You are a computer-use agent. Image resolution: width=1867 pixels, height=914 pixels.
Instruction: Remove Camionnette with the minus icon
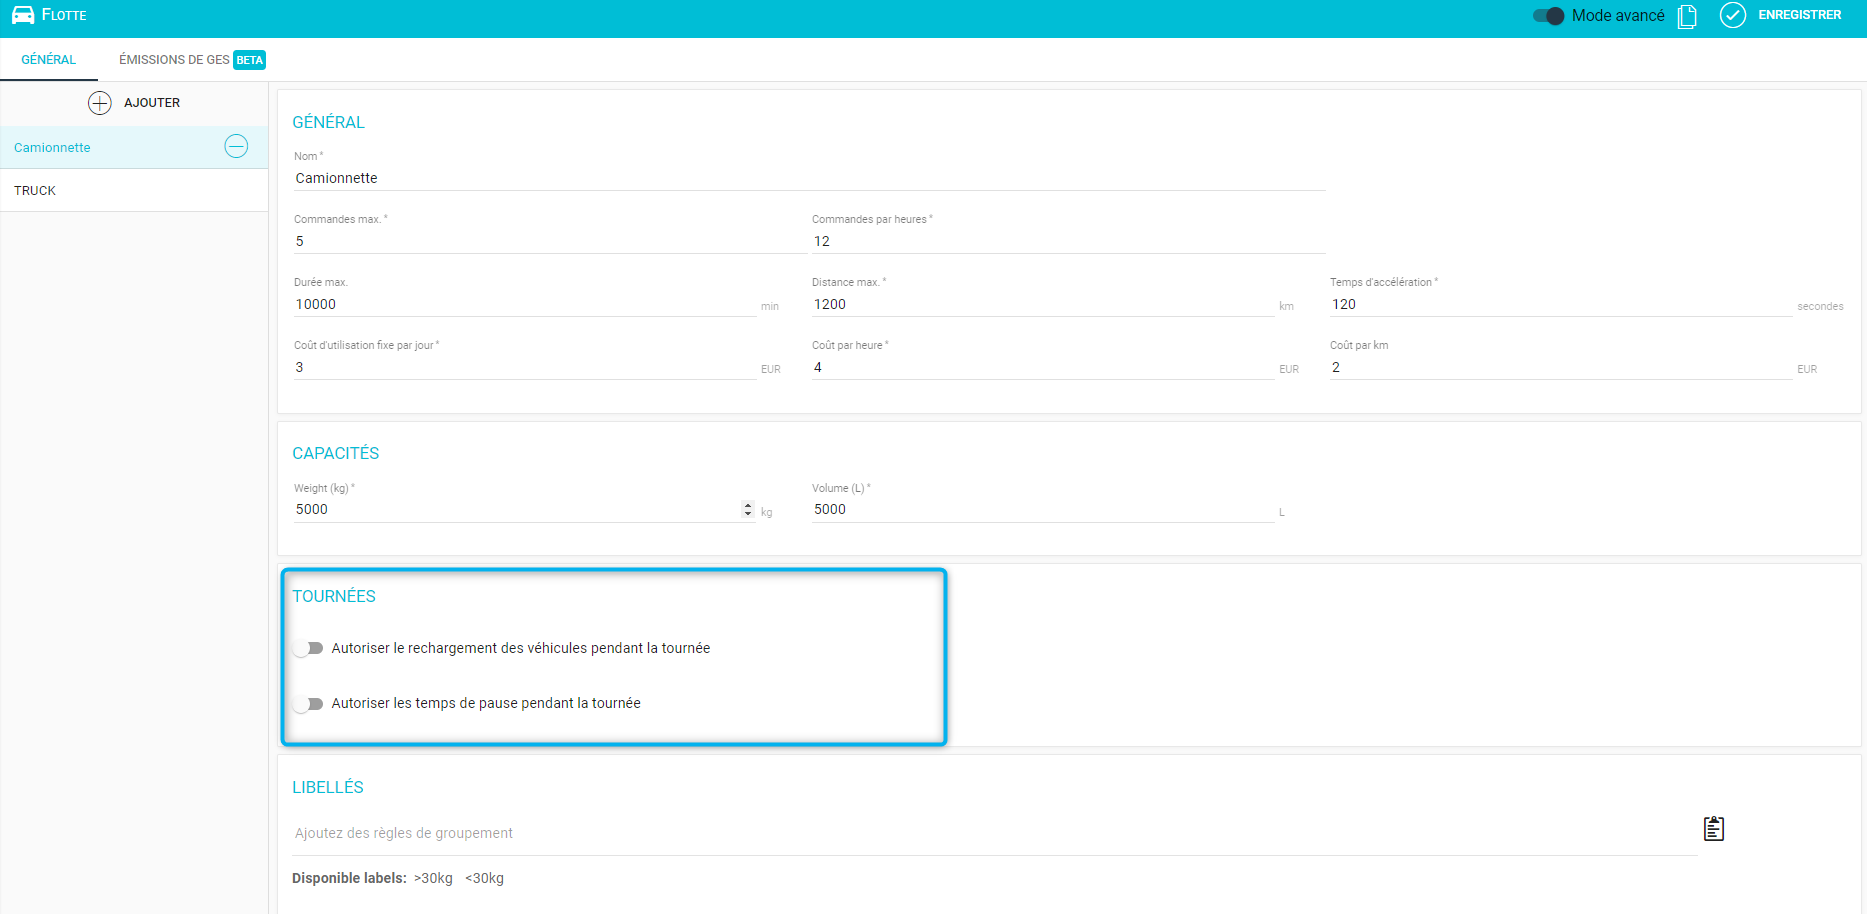236,146
